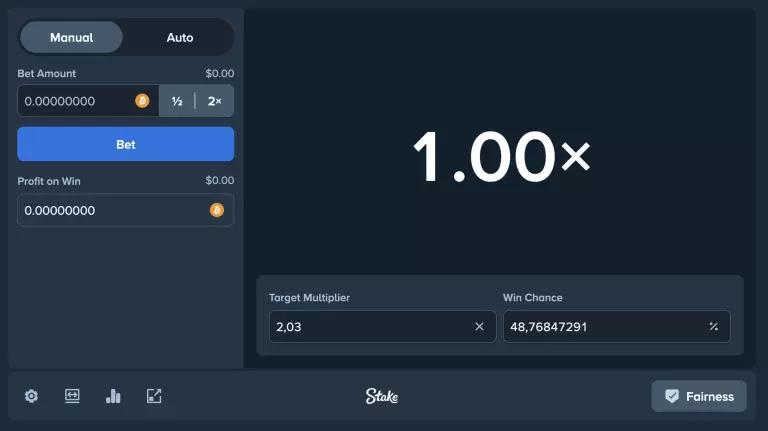768x431 pixels.
Task: Toggle theatre mode icon
Action: pyautogui.click(x=72, y=396)
